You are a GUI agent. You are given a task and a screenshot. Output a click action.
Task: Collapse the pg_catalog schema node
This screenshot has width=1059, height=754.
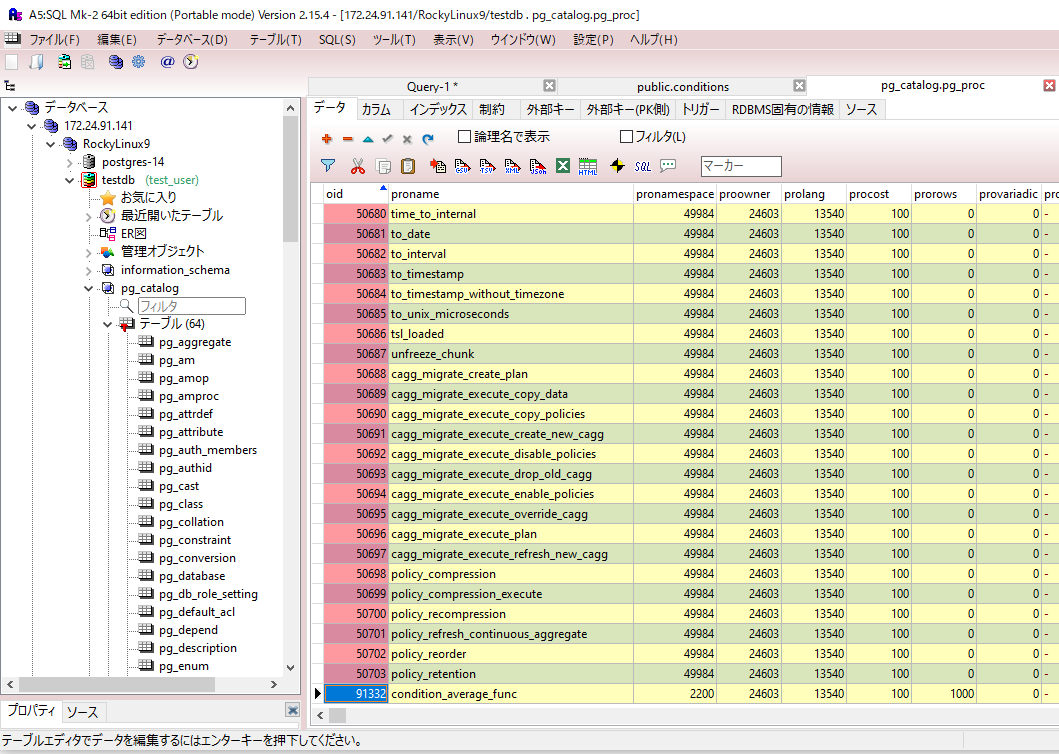coord(88,288)
